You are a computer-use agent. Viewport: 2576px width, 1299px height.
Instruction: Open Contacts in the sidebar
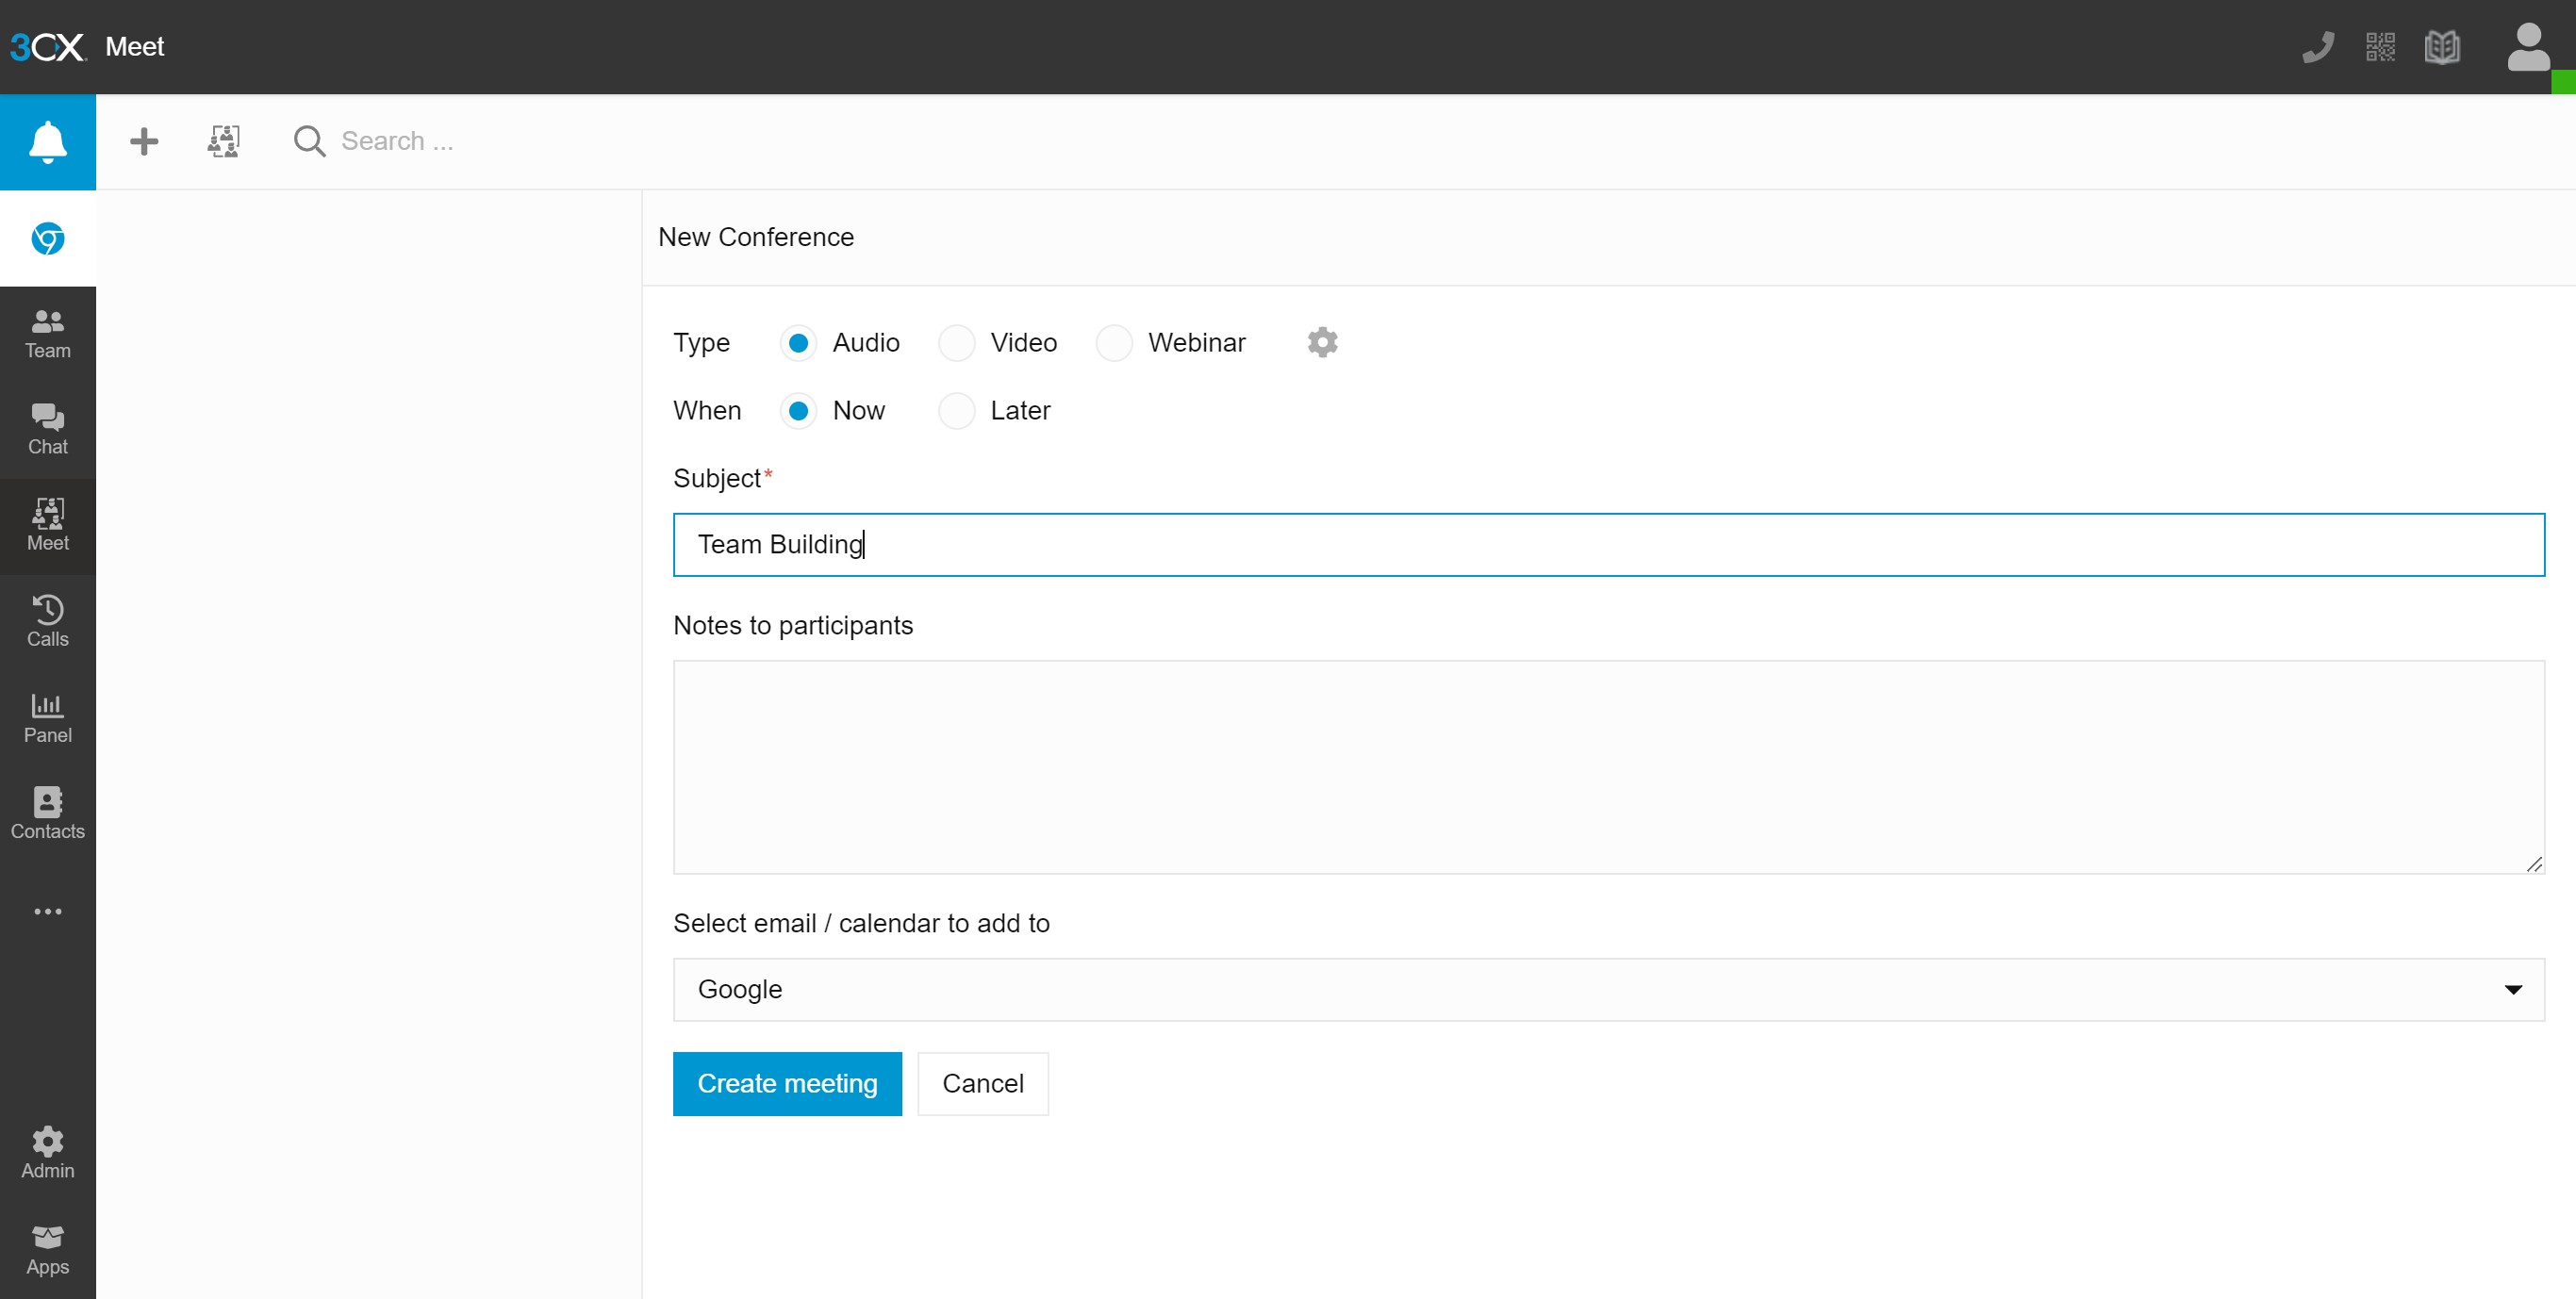(x=48, y=814)
